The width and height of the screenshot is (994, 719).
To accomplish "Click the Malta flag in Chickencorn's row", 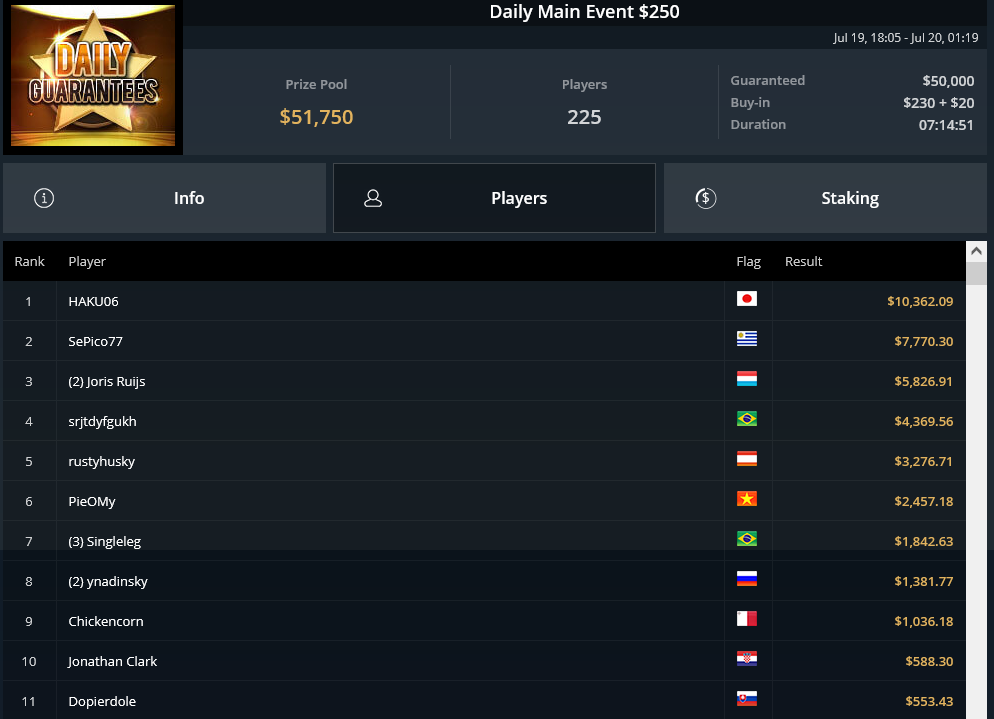I will (x=747, y=618).
